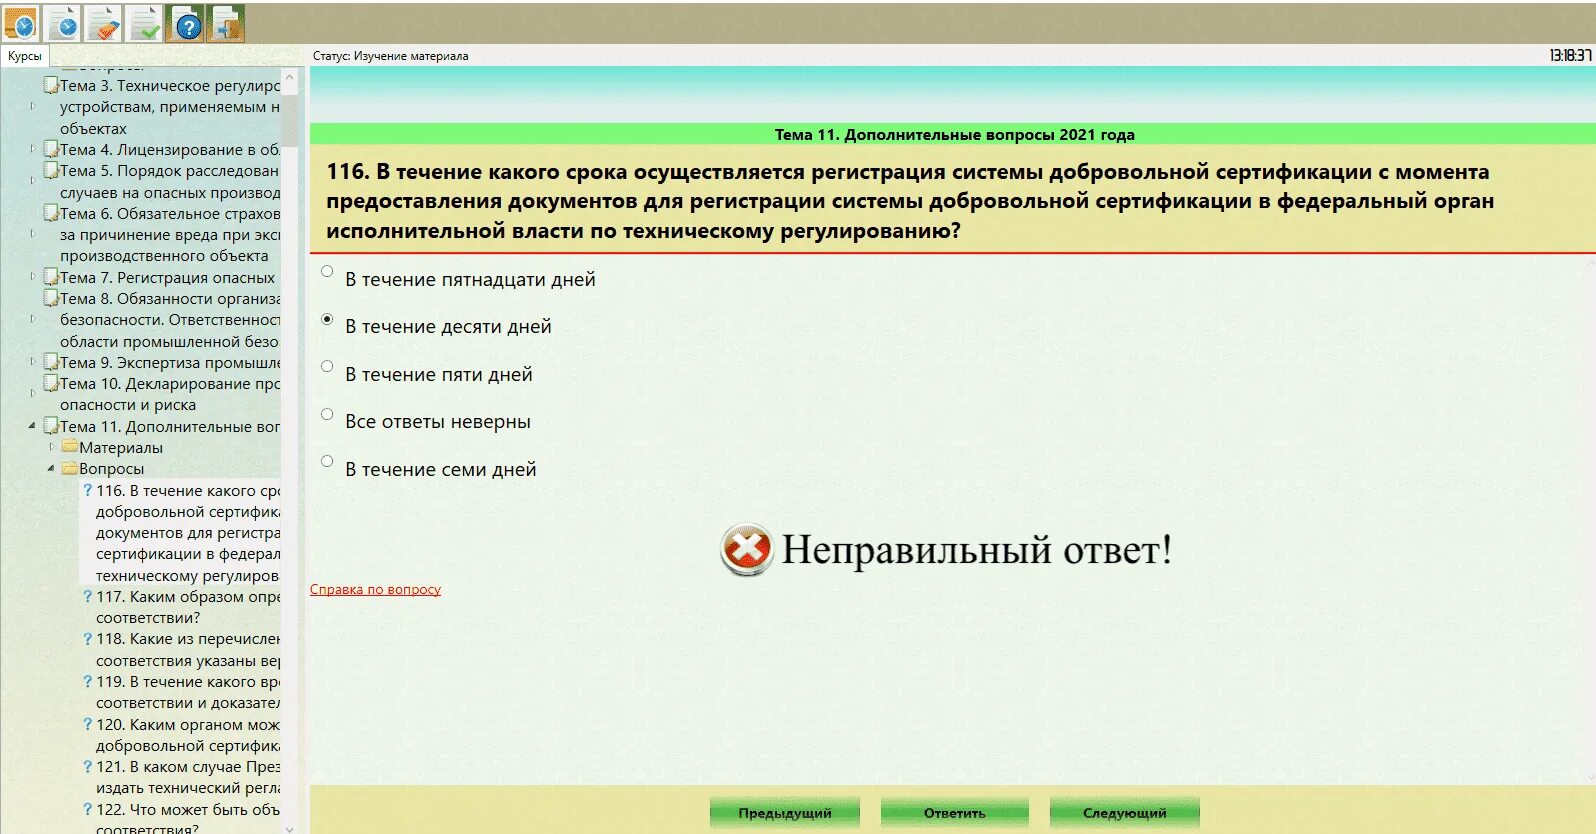Click the Тема 4 notebook icon
The image size is (1596, 834).
pos(51,150)
